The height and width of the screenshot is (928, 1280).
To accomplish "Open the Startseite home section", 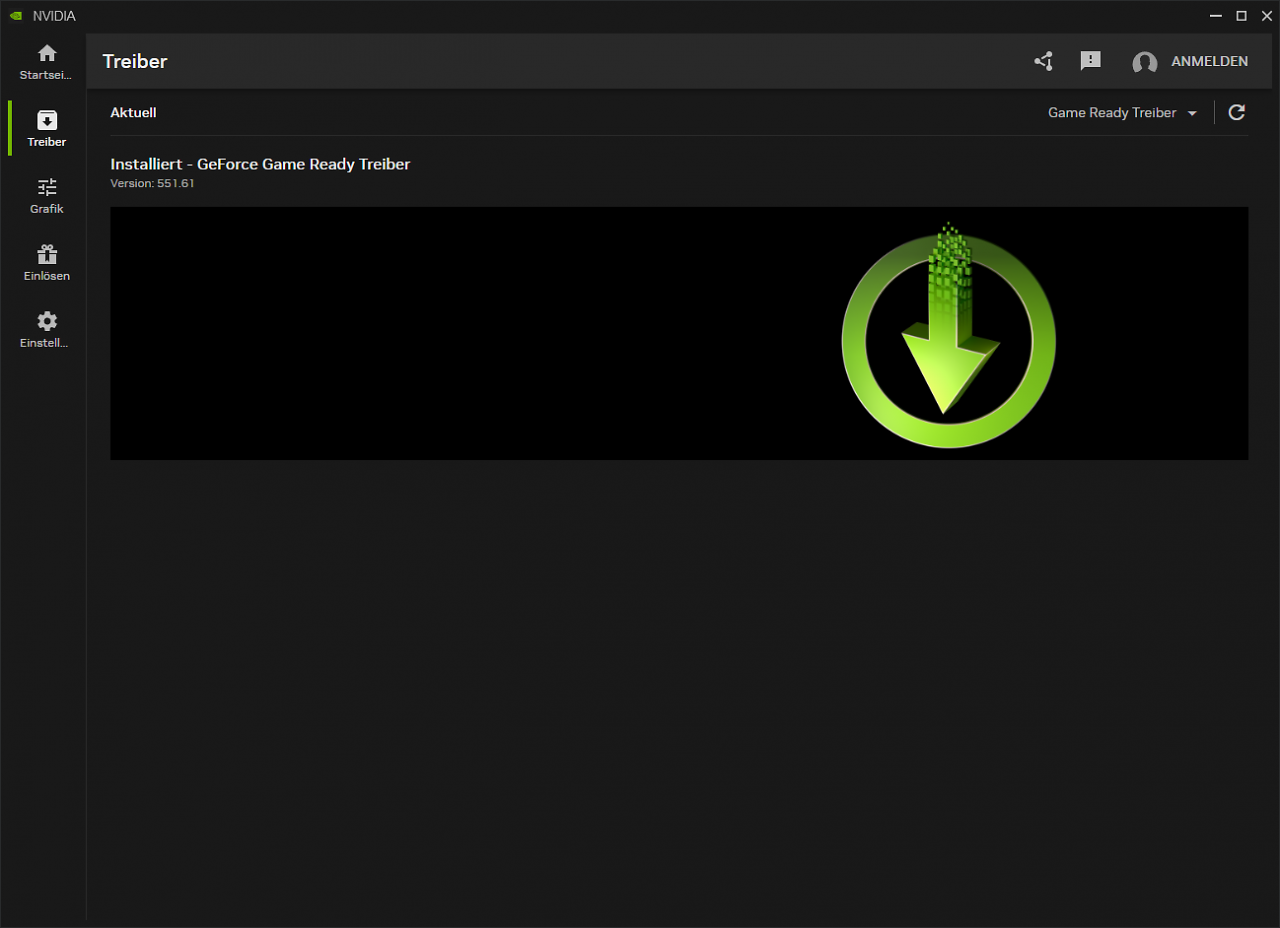I will (x=46, y=61).
